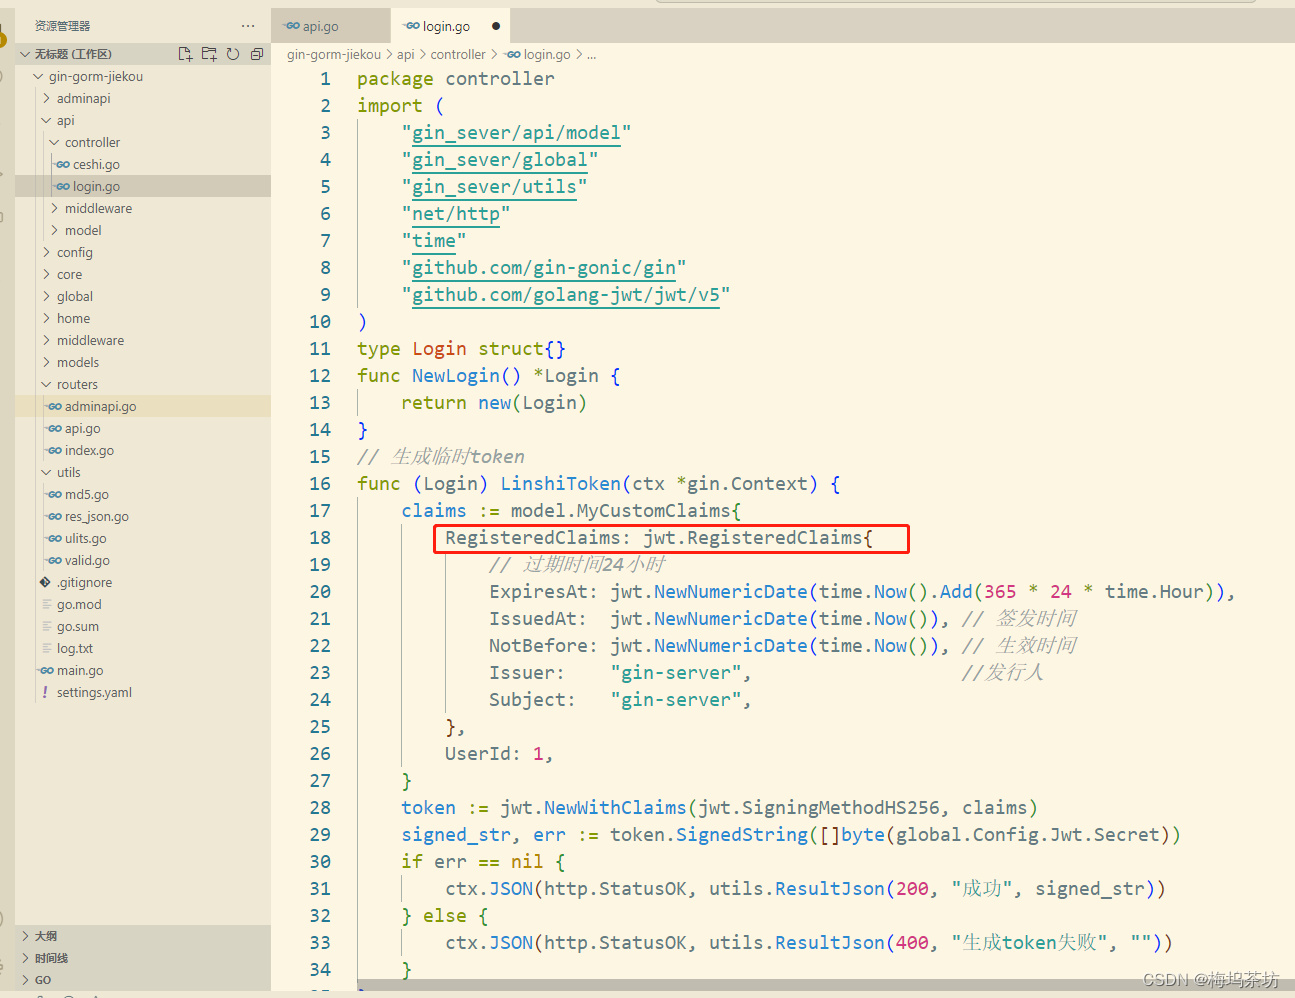Open explorer more actions menu via ellipsis
The width and height of the screenshot is (1295, 998).
247,25
